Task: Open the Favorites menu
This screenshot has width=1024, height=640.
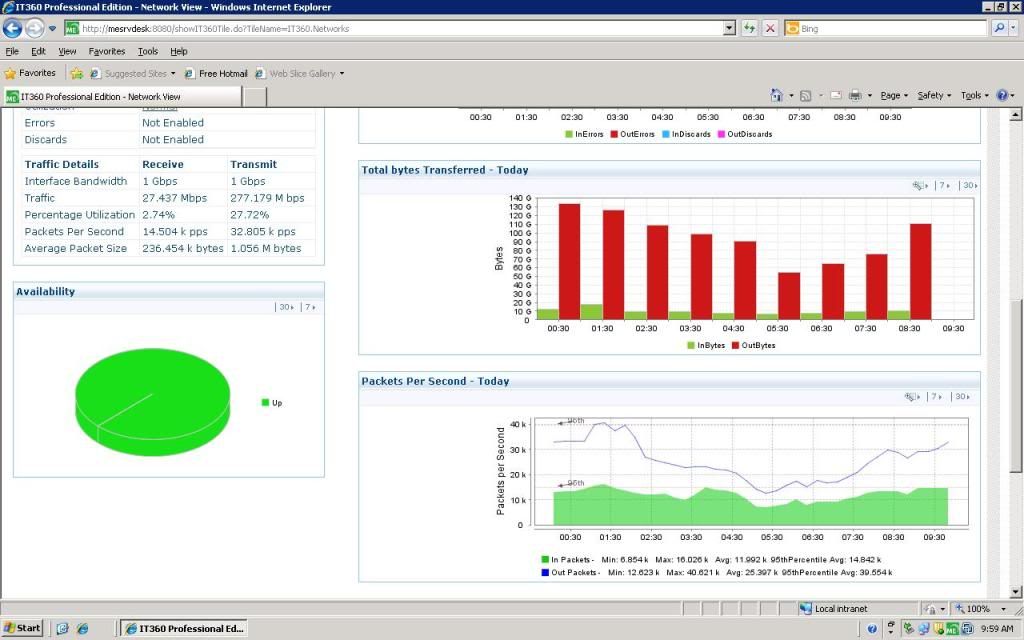Action: click(106, 51)
